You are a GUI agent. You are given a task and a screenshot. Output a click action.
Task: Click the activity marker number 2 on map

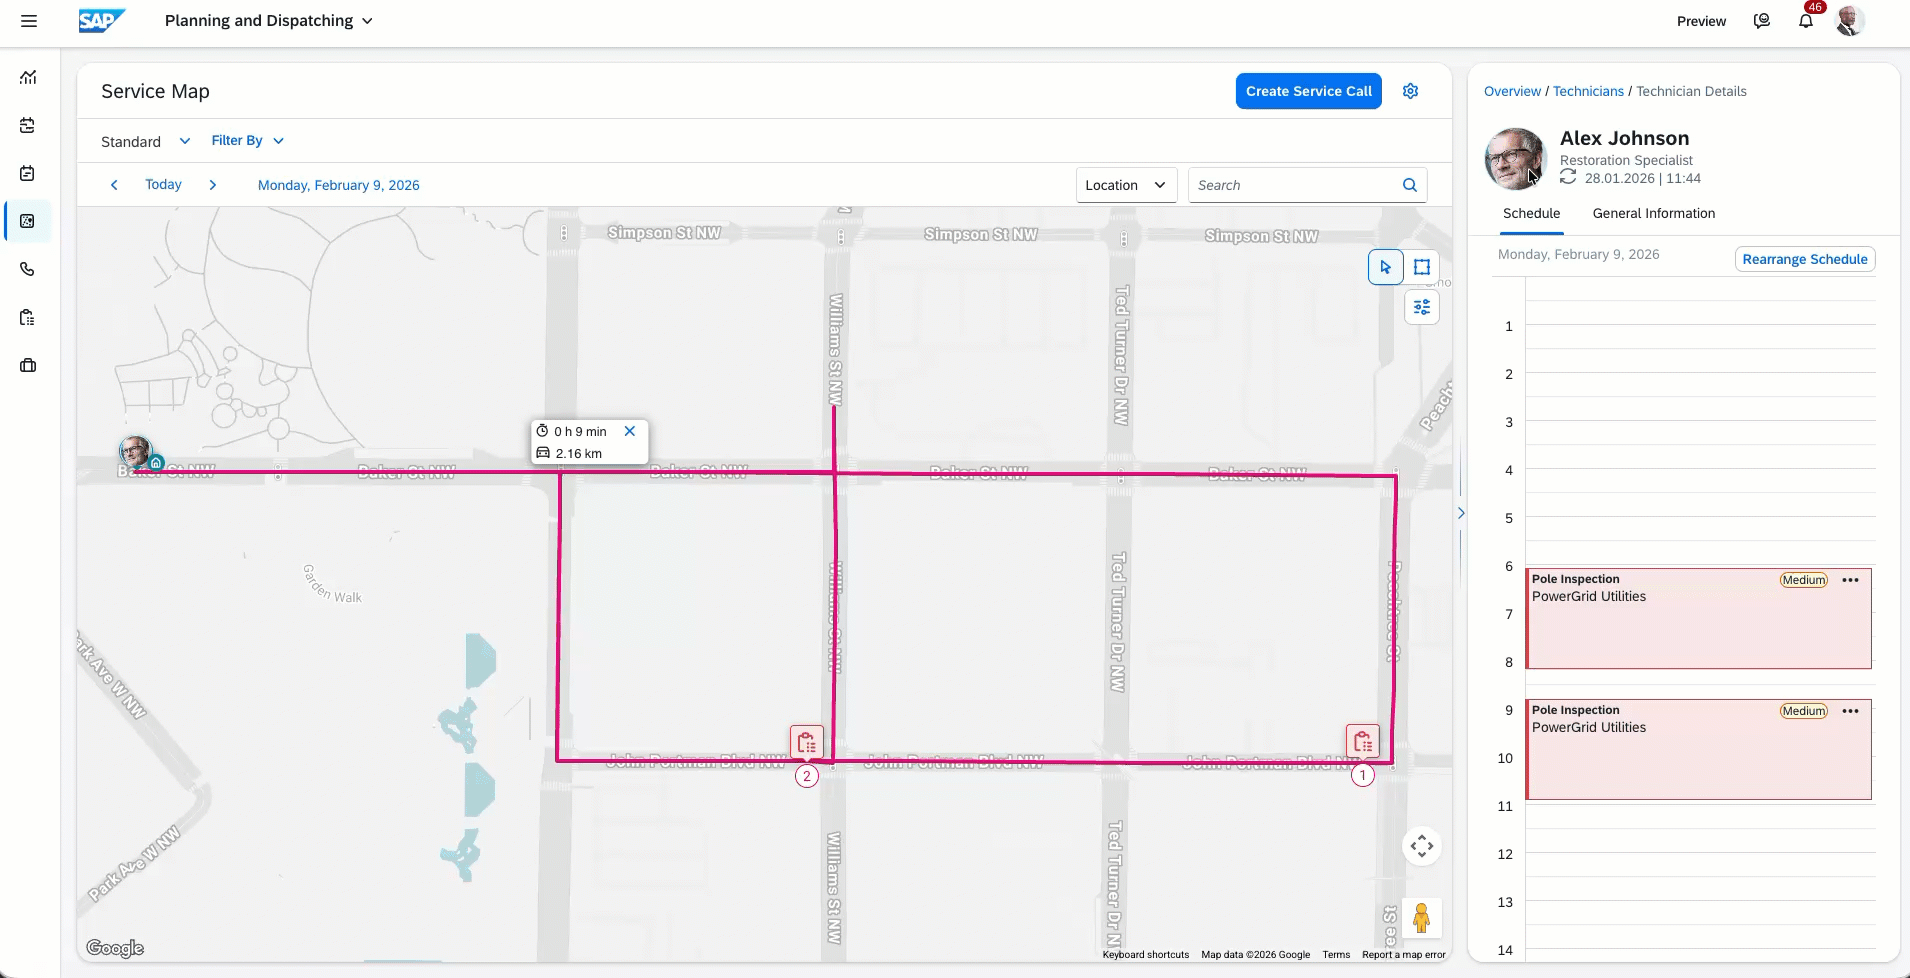[x=807, y=776]
